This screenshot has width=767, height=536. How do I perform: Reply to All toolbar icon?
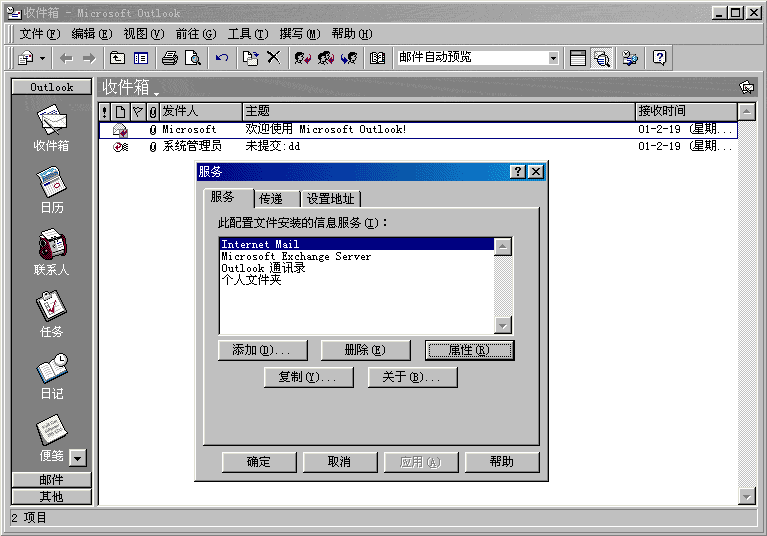326,58
